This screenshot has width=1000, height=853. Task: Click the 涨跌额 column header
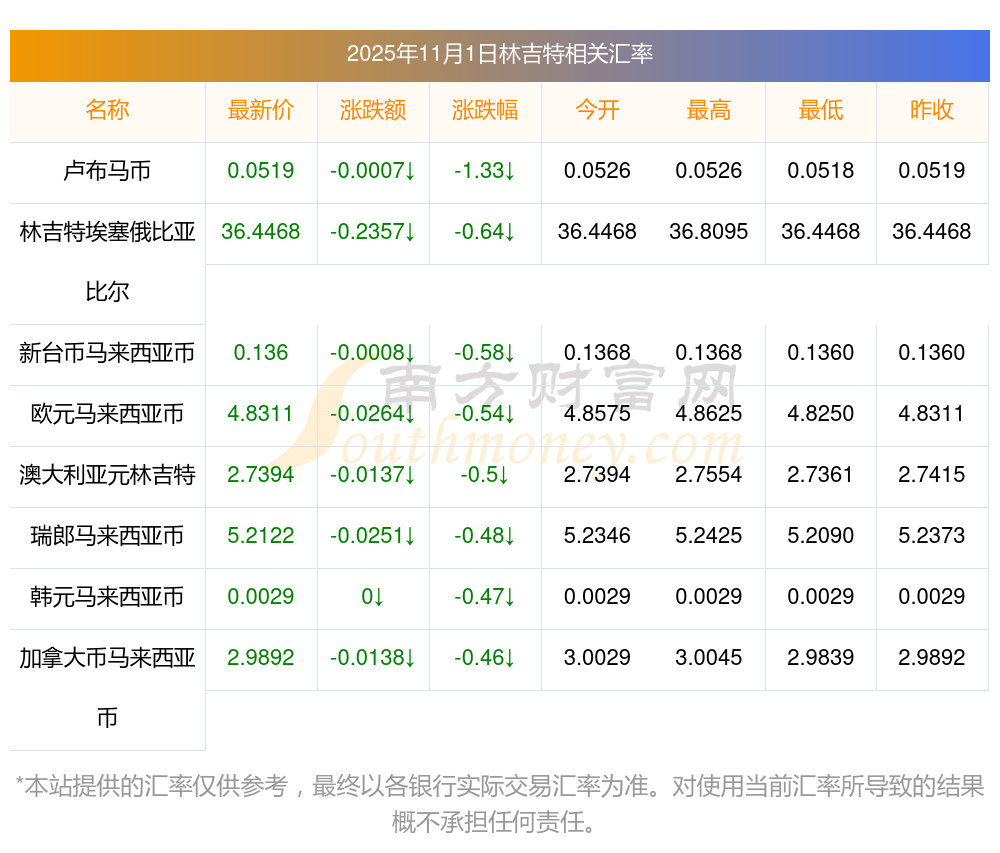point(373,110)
